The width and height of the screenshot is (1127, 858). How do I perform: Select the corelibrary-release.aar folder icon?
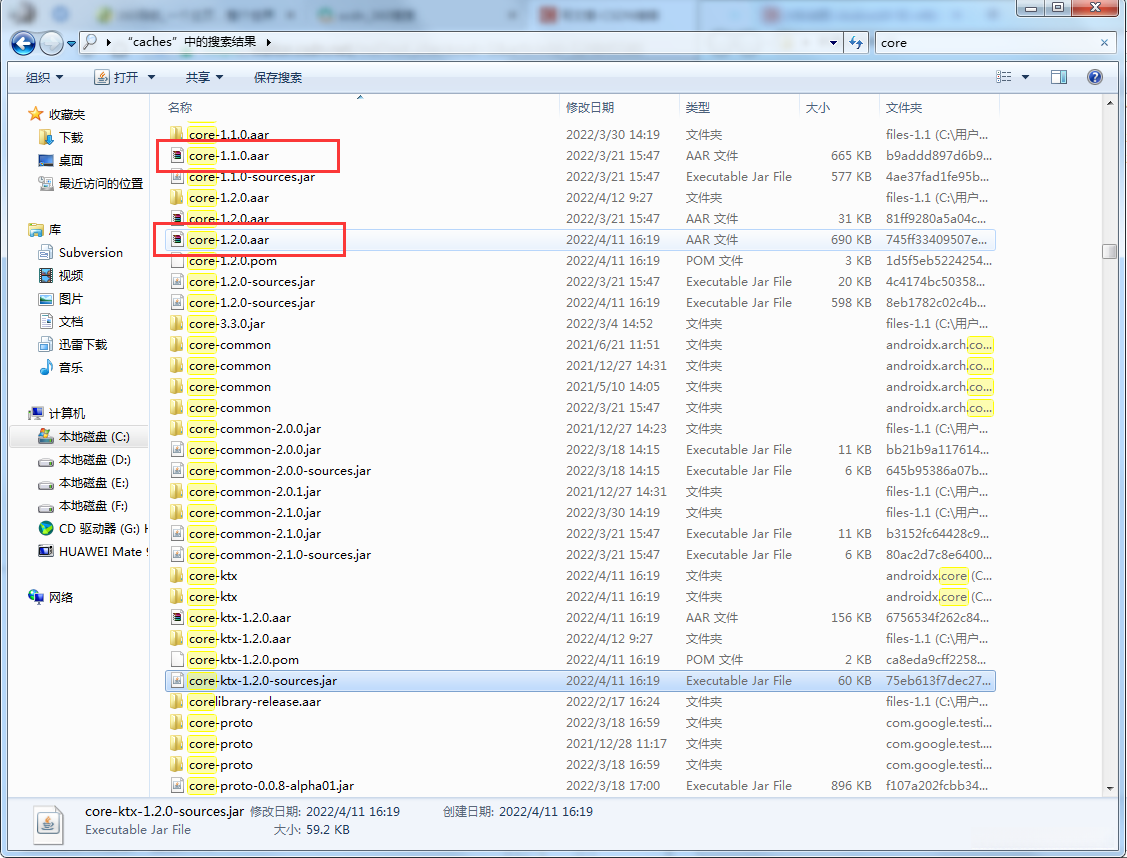(x=177, y=701)
